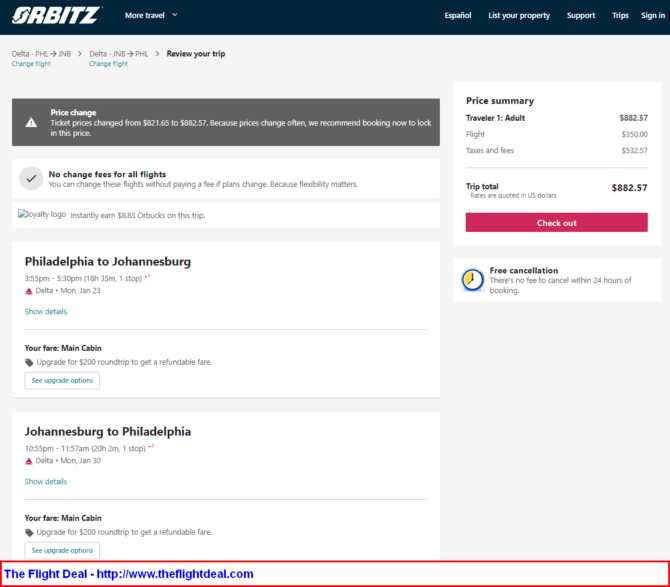670x587 pixels.
Task: Go to Trips
Action: 620,15
